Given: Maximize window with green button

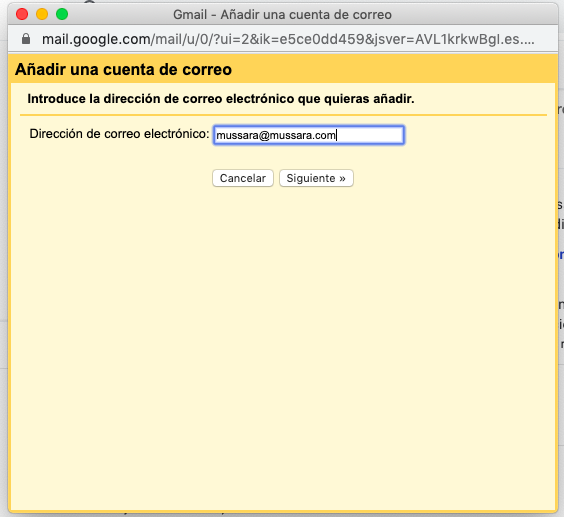Looking at the screenshot, I should (62, 14).
